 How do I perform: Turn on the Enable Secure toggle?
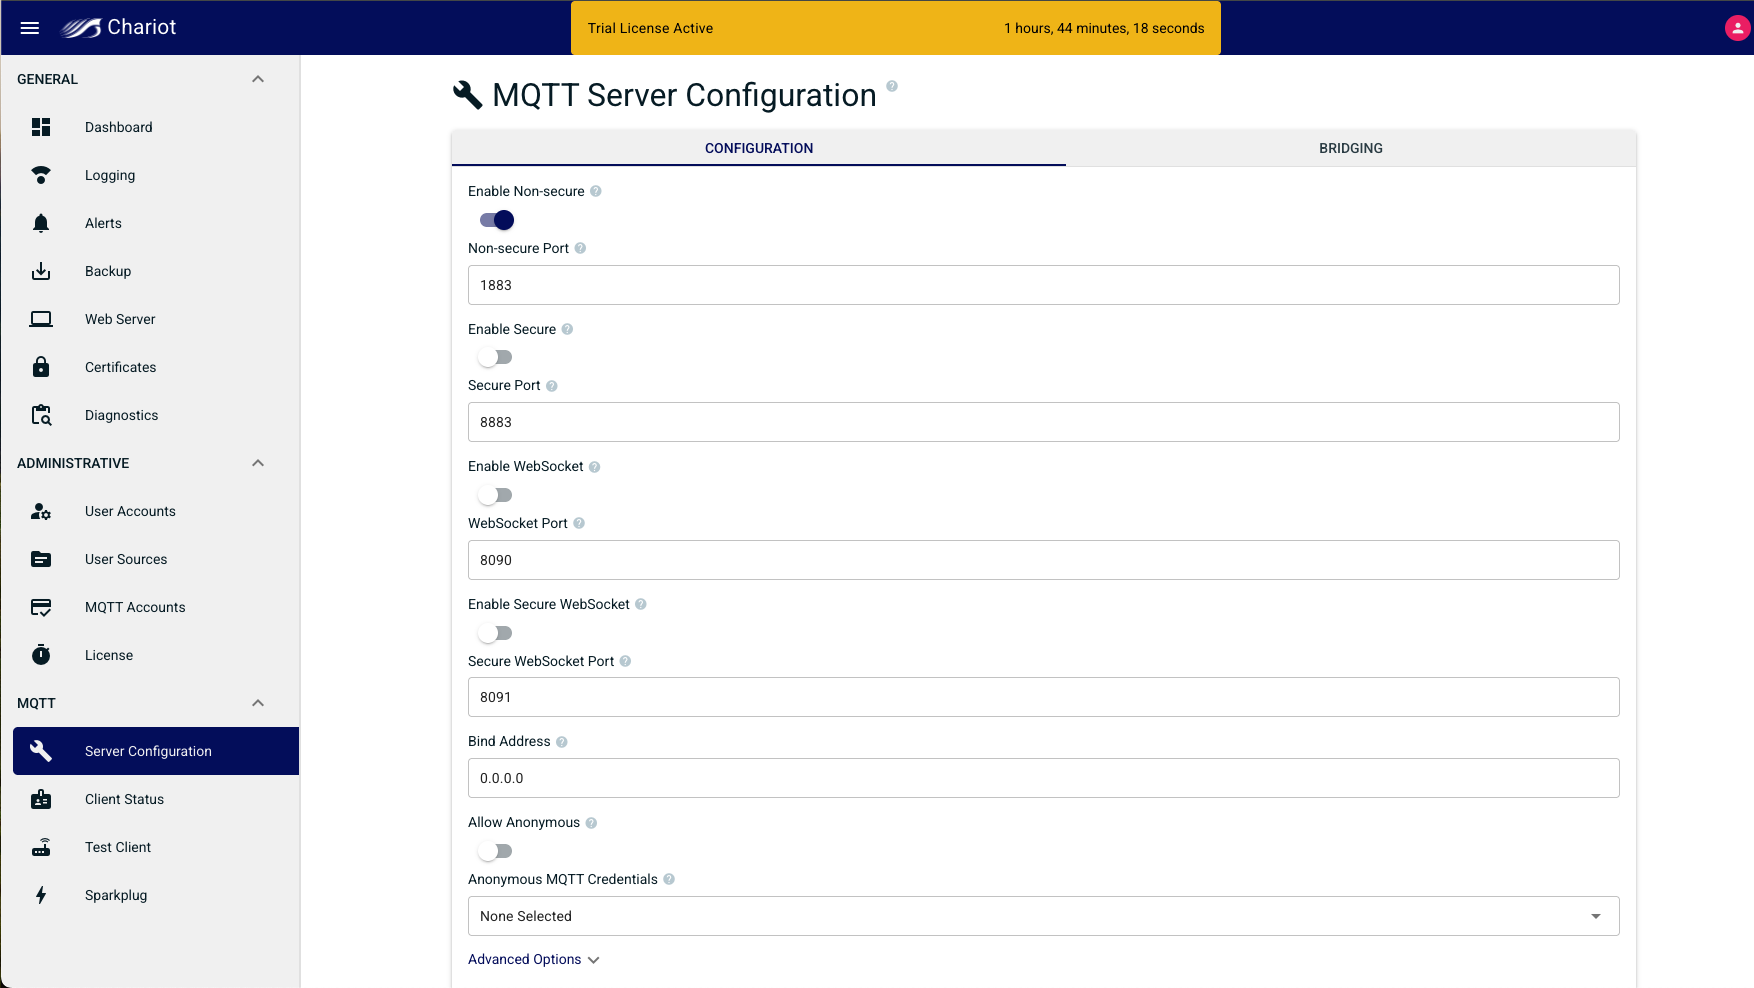click(495, 357)
